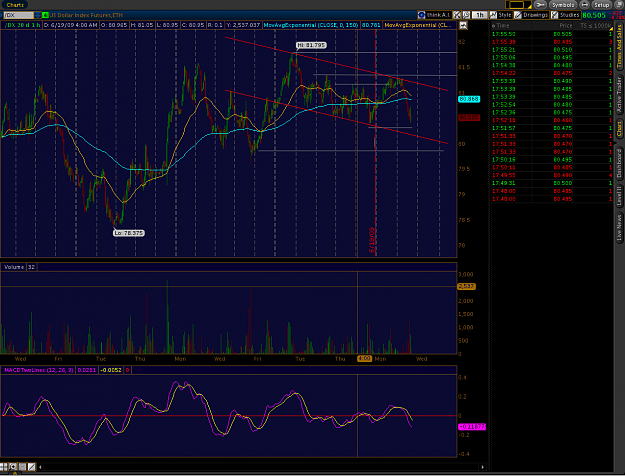The width and height of the screenshot is (625, 476).
Task: Click the 17:55:50 trade row
Action: point(552,34)
